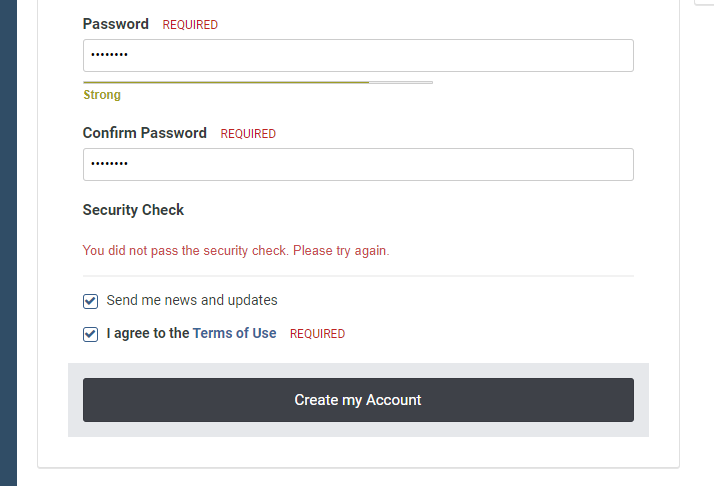The height and width of the screenshot is (486, 714).
Task: Click the I agree to the text
Action: point(148,333)
